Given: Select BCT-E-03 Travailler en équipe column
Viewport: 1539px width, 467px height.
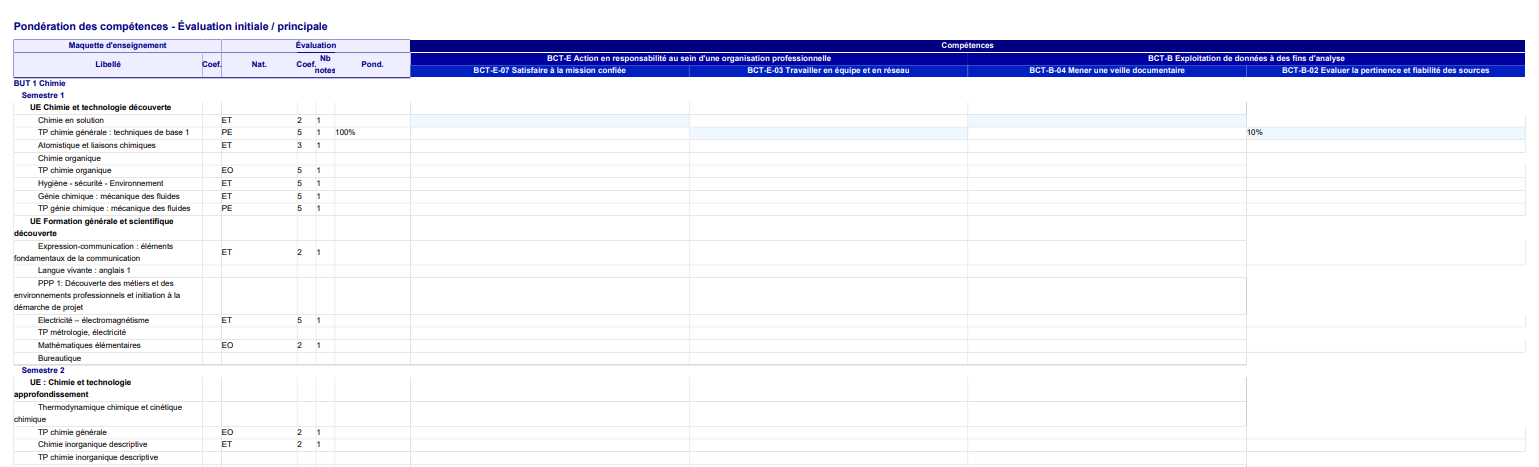Looking at the screenshot, I should (828, 71).
